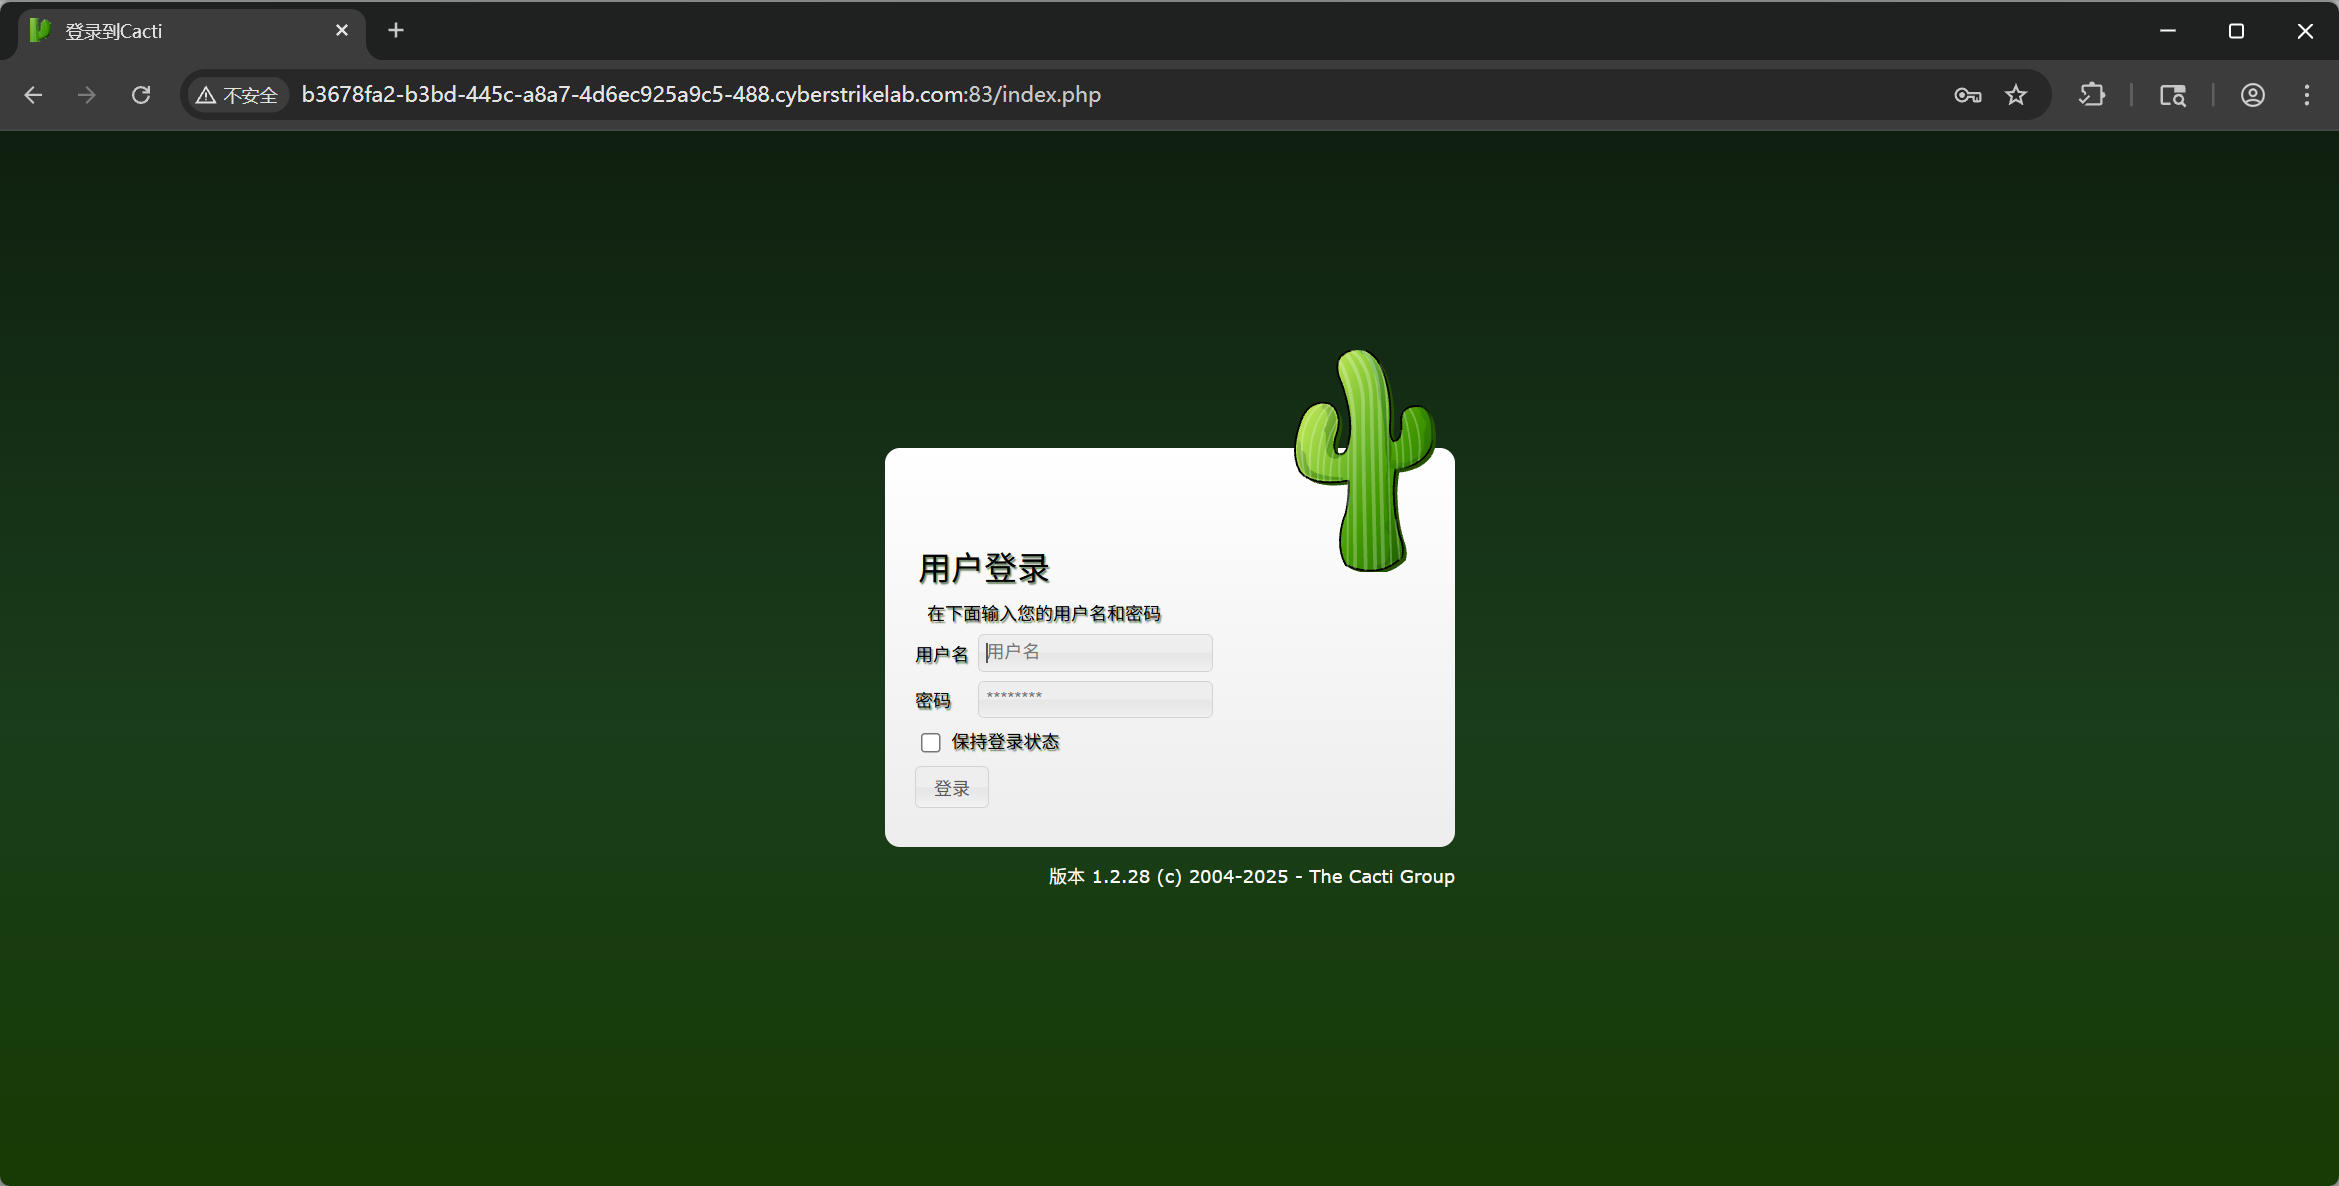Enable the 保持登录状态 checkbox
Screen dimensions: 2339x1186
pos(931,742)
